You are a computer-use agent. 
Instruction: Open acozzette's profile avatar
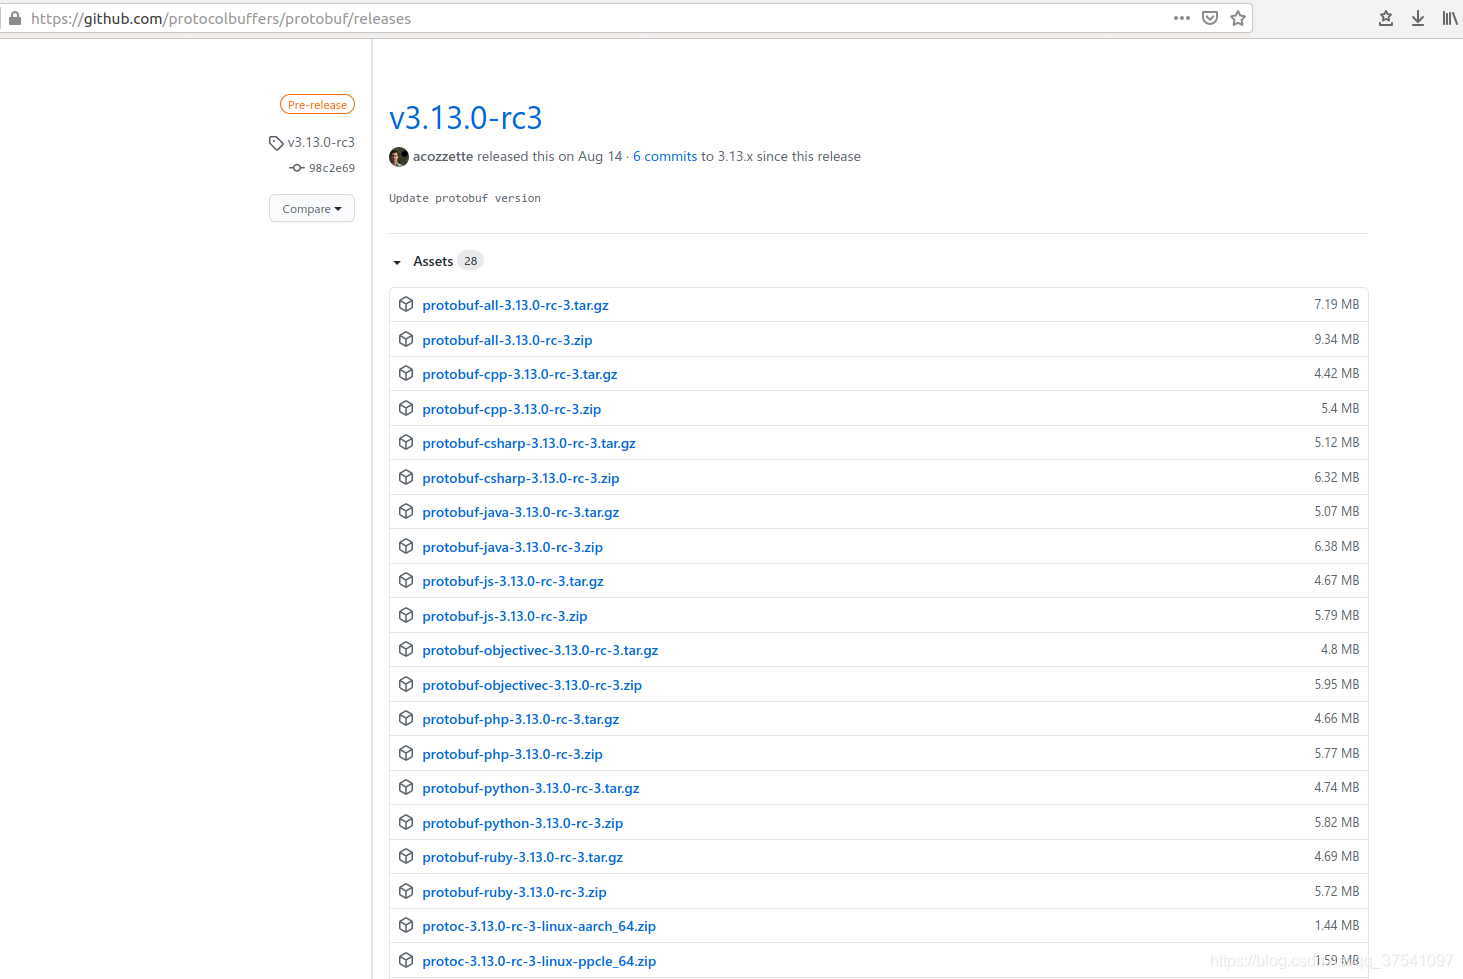point(398,156)
